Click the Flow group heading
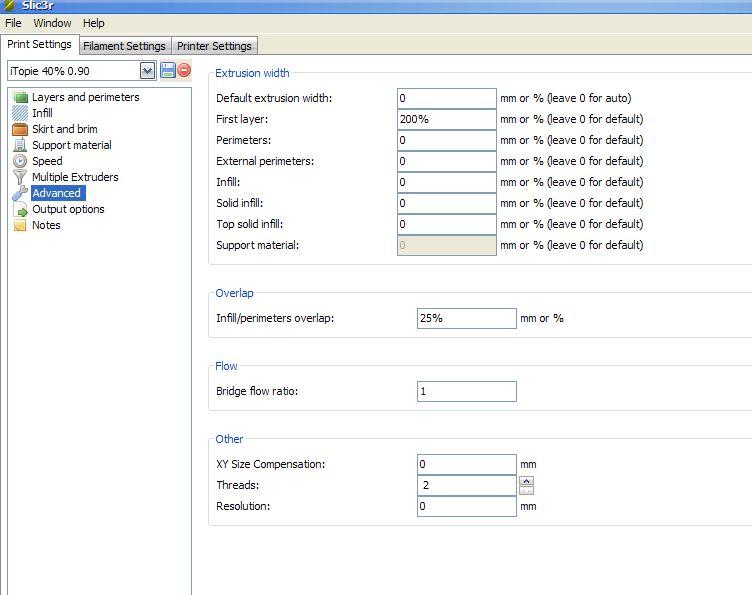The image size is (752, 595). point(226,366)
